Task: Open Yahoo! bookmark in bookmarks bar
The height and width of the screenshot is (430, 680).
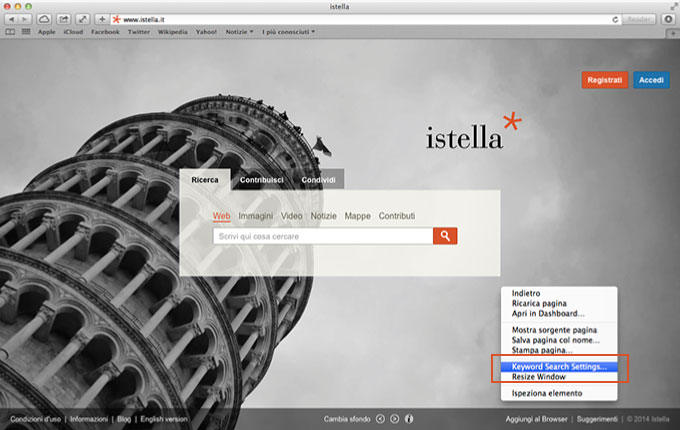Action: 206,32
